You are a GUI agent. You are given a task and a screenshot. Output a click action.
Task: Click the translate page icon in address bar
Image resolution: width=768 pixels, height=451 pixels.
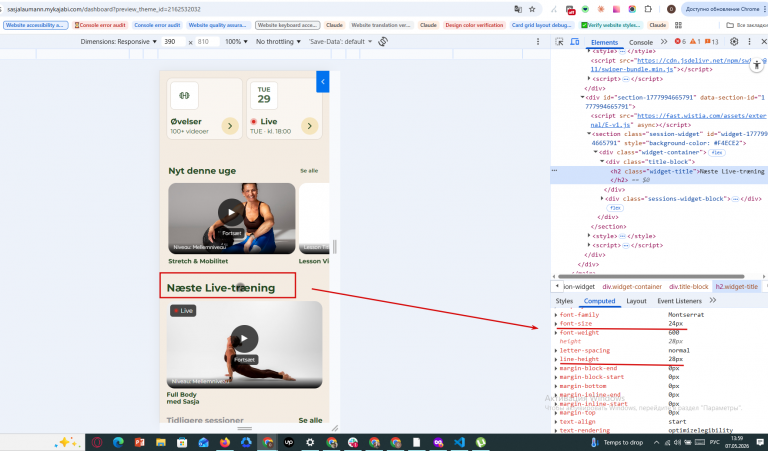coord(518,9)
